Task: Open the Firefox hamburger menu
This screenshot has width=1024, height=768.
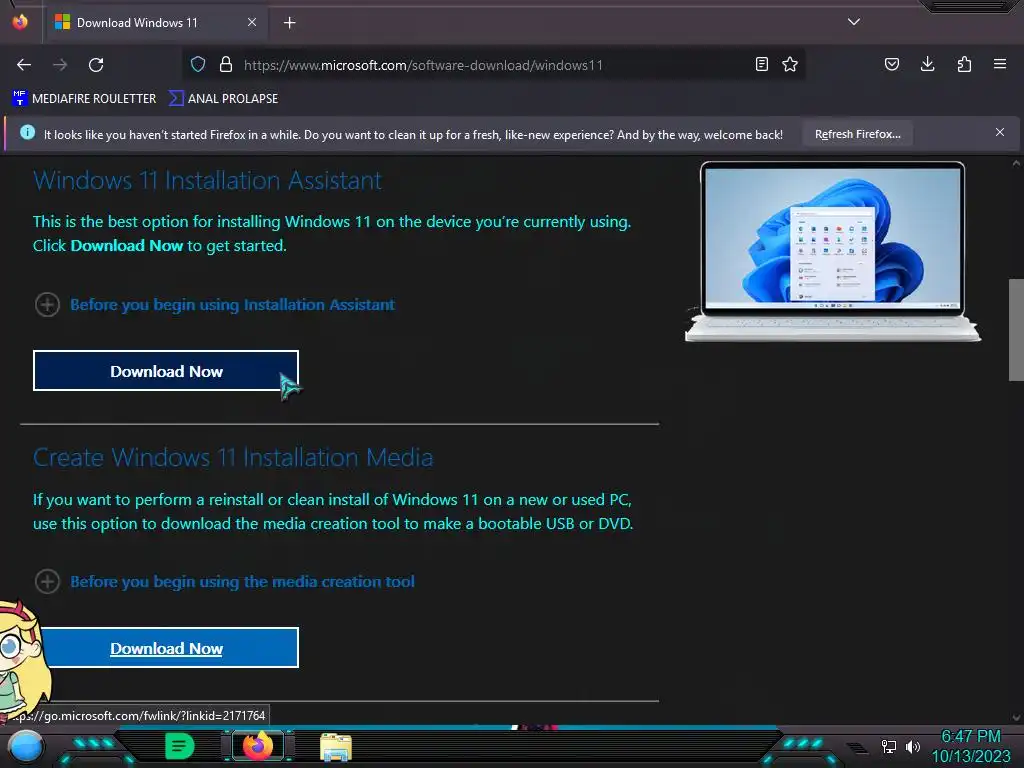Action: tap(1000, 64)
